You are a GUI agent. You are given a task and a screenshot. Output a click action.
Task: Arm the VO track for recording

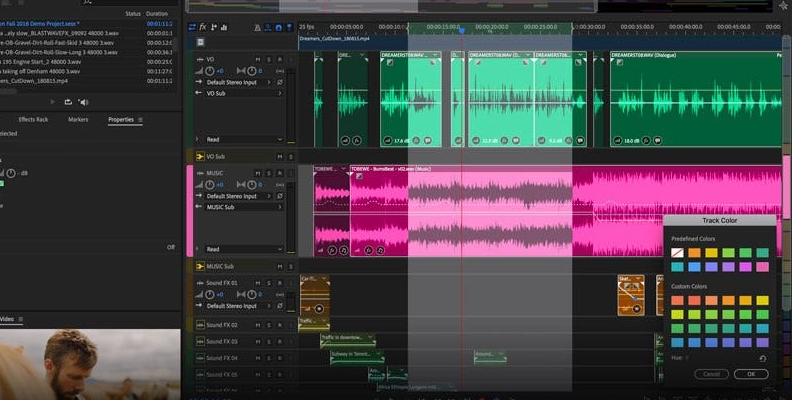pos(280,59)
